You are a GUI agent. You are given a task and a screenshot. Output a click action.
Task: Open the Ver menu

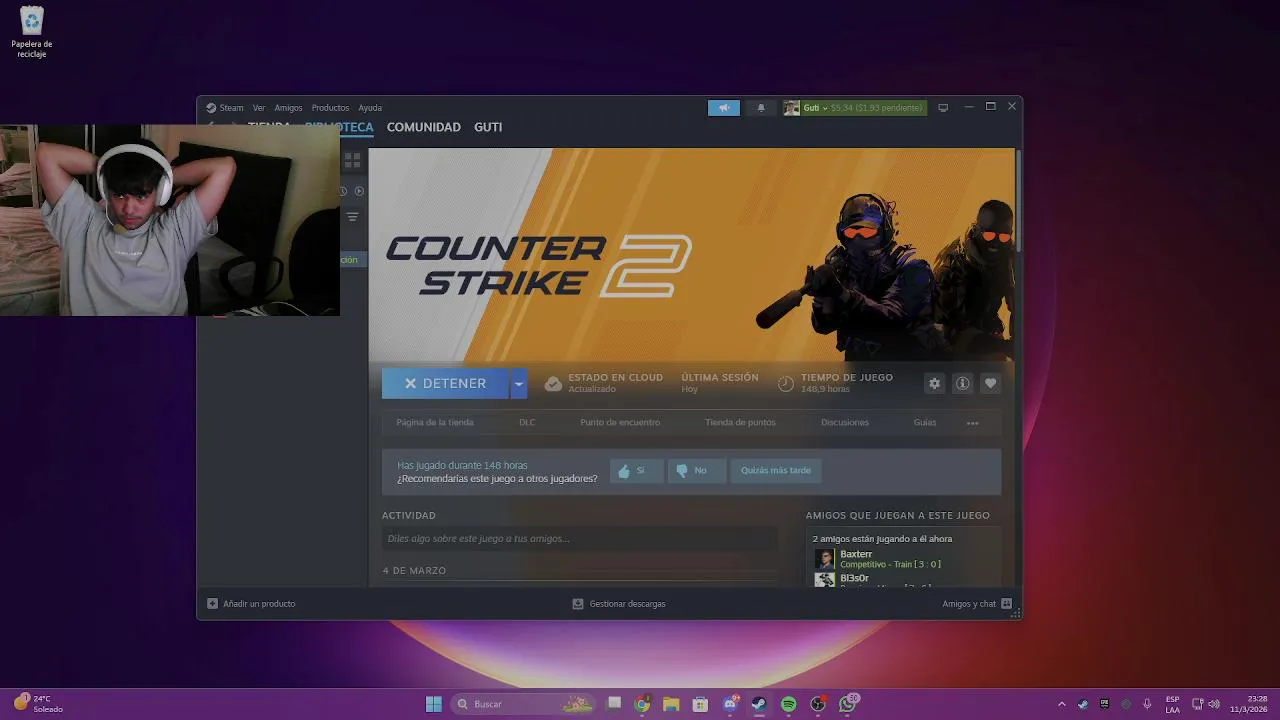[x=259, y=108]
